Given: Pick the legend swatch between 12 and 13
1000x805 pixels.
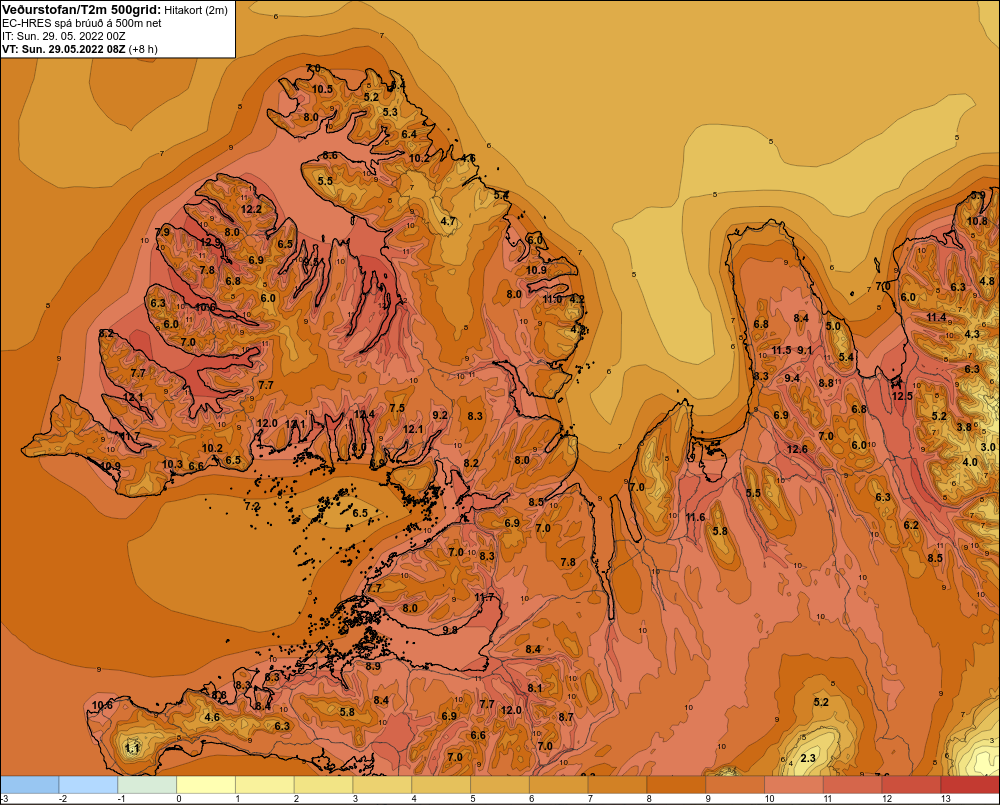Looking at the screenshot, I should [x=911, y=785].
